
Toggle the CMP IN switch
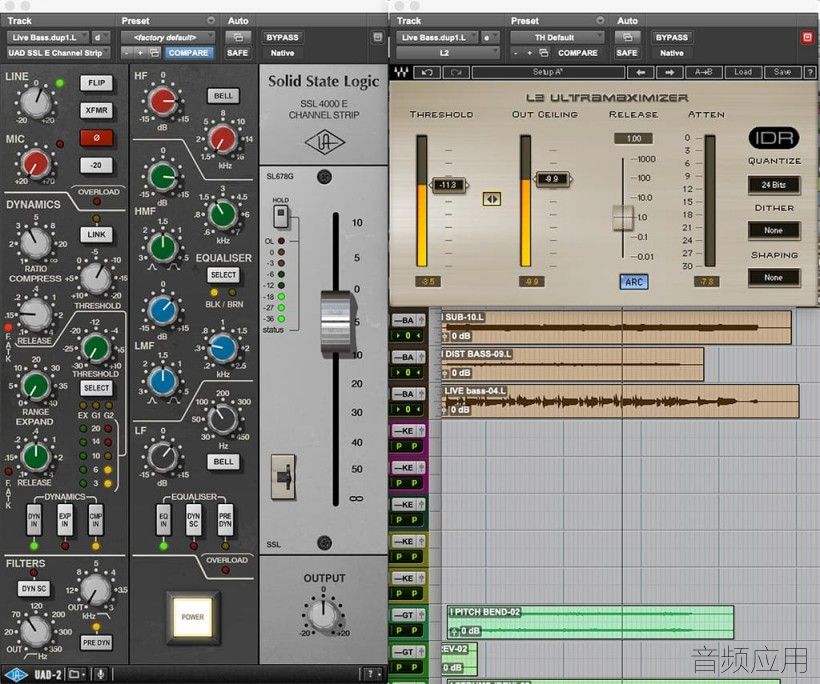tap(96, 520)
